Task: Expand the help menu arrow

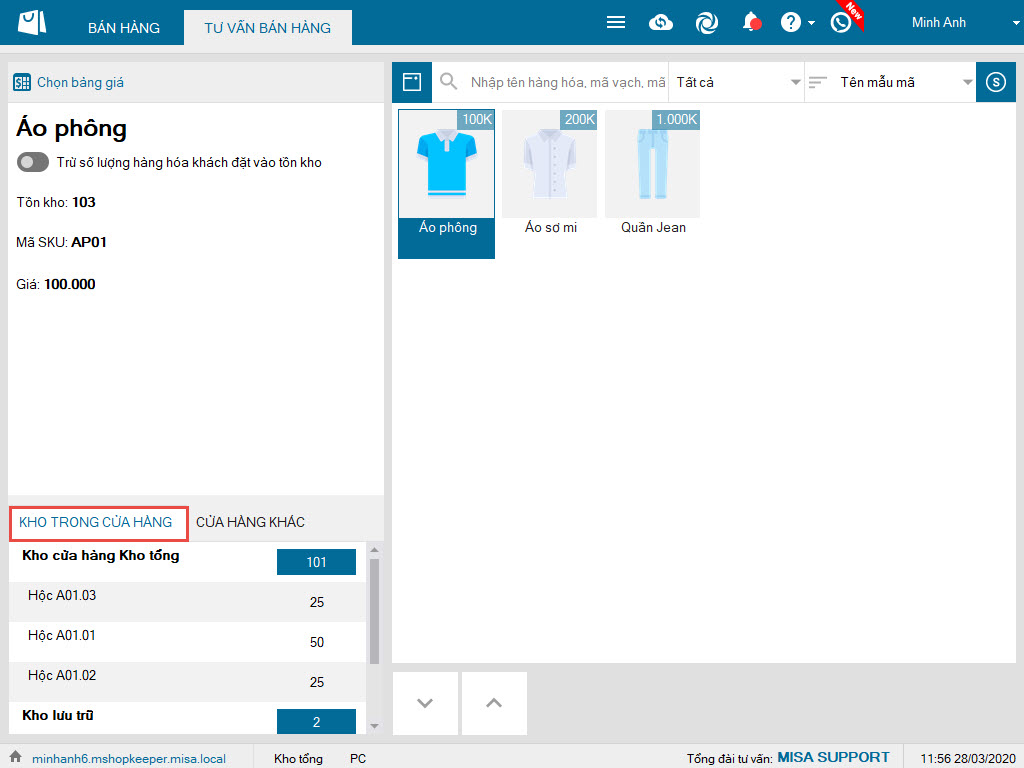Action: point(811,23)
